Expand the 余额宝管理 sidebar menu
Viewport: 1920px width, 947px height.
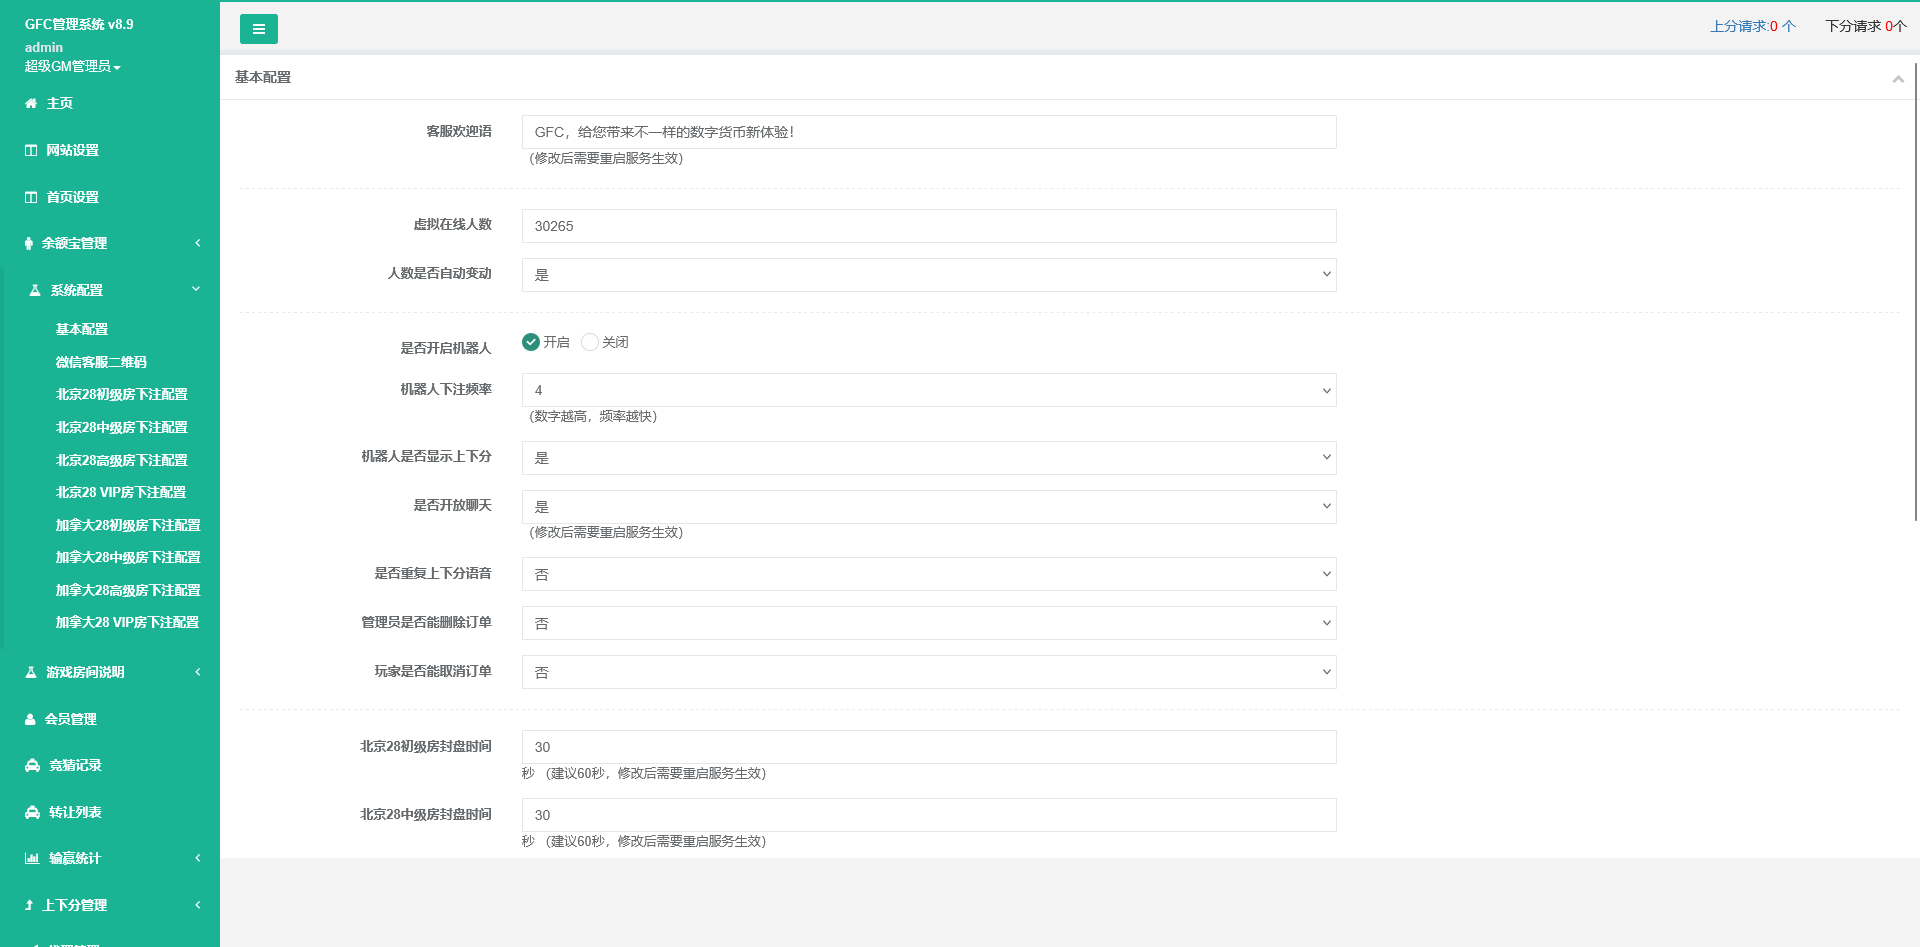pyautogui.click(x=110, y=243)
